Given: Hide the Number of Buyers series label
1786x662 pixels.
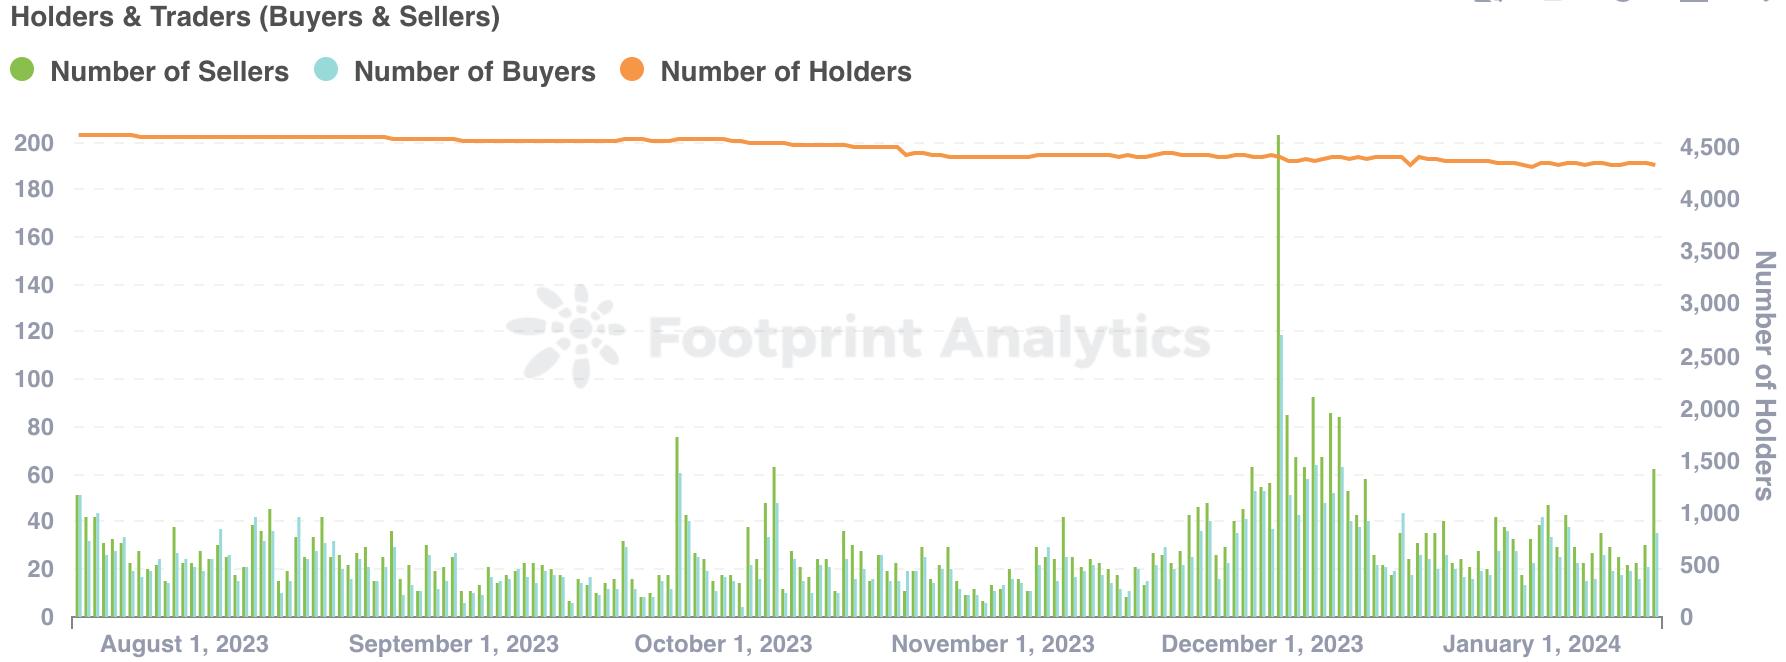Looking at the screenshot, I should coord(474,72).
